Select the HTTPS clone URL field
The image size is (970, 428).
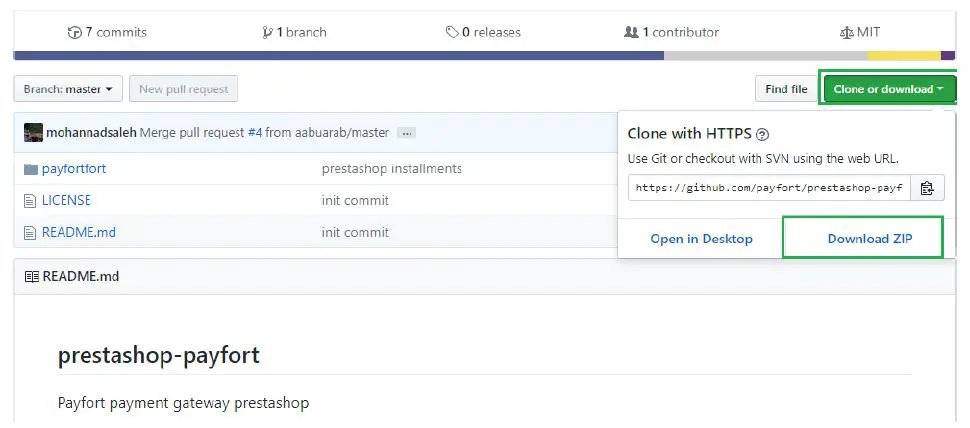(769, 187)
